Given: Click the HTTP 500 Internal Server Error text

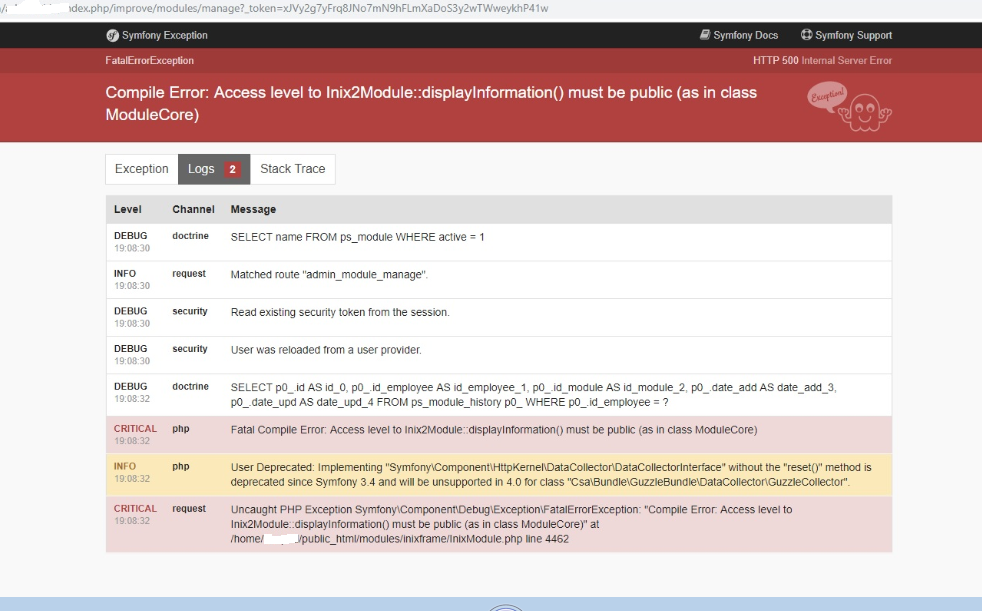Looking at the screenshot, I should point(822,61).
